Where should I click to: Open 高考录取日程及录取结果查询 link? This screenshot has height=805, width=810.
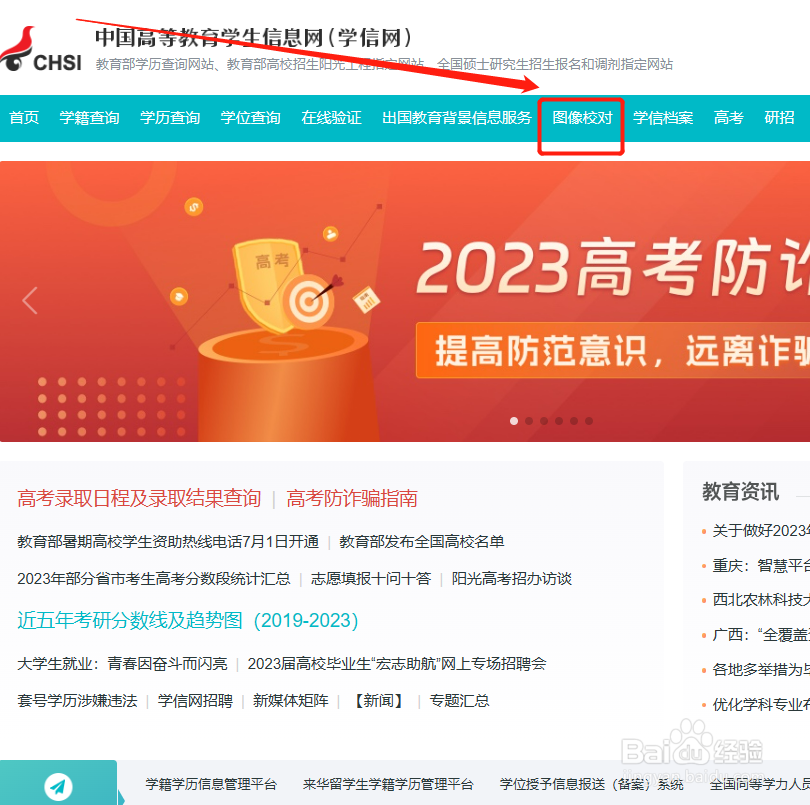click(x=139, y=499)
